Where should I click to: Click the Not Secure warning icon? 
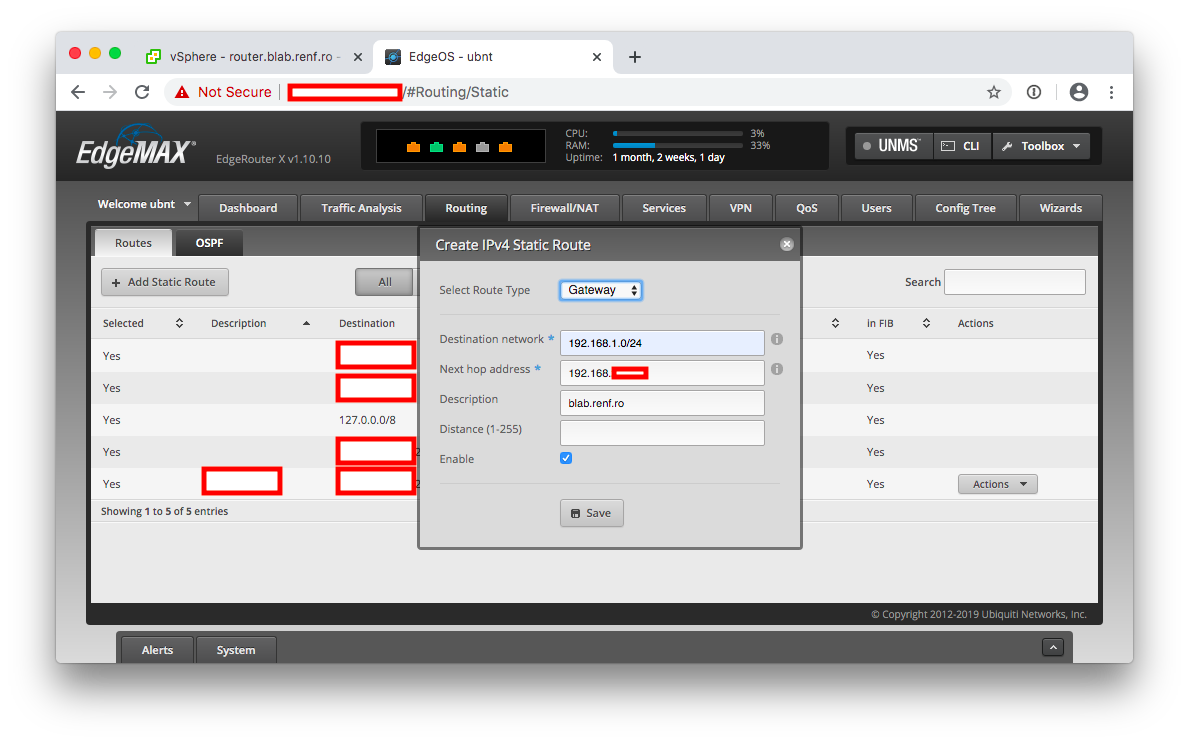click(182, 92)
